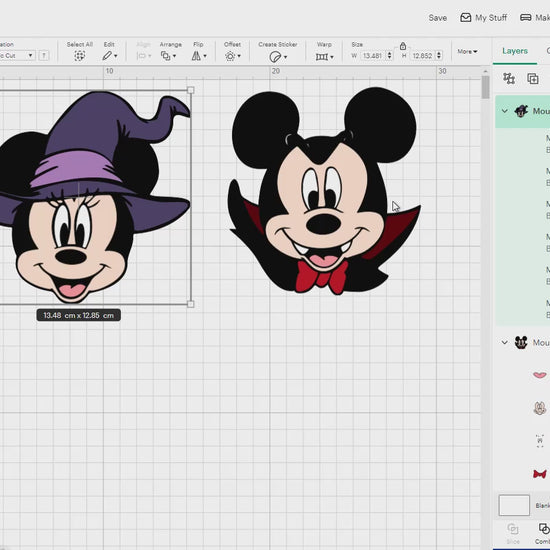Click the height value field

423,55
